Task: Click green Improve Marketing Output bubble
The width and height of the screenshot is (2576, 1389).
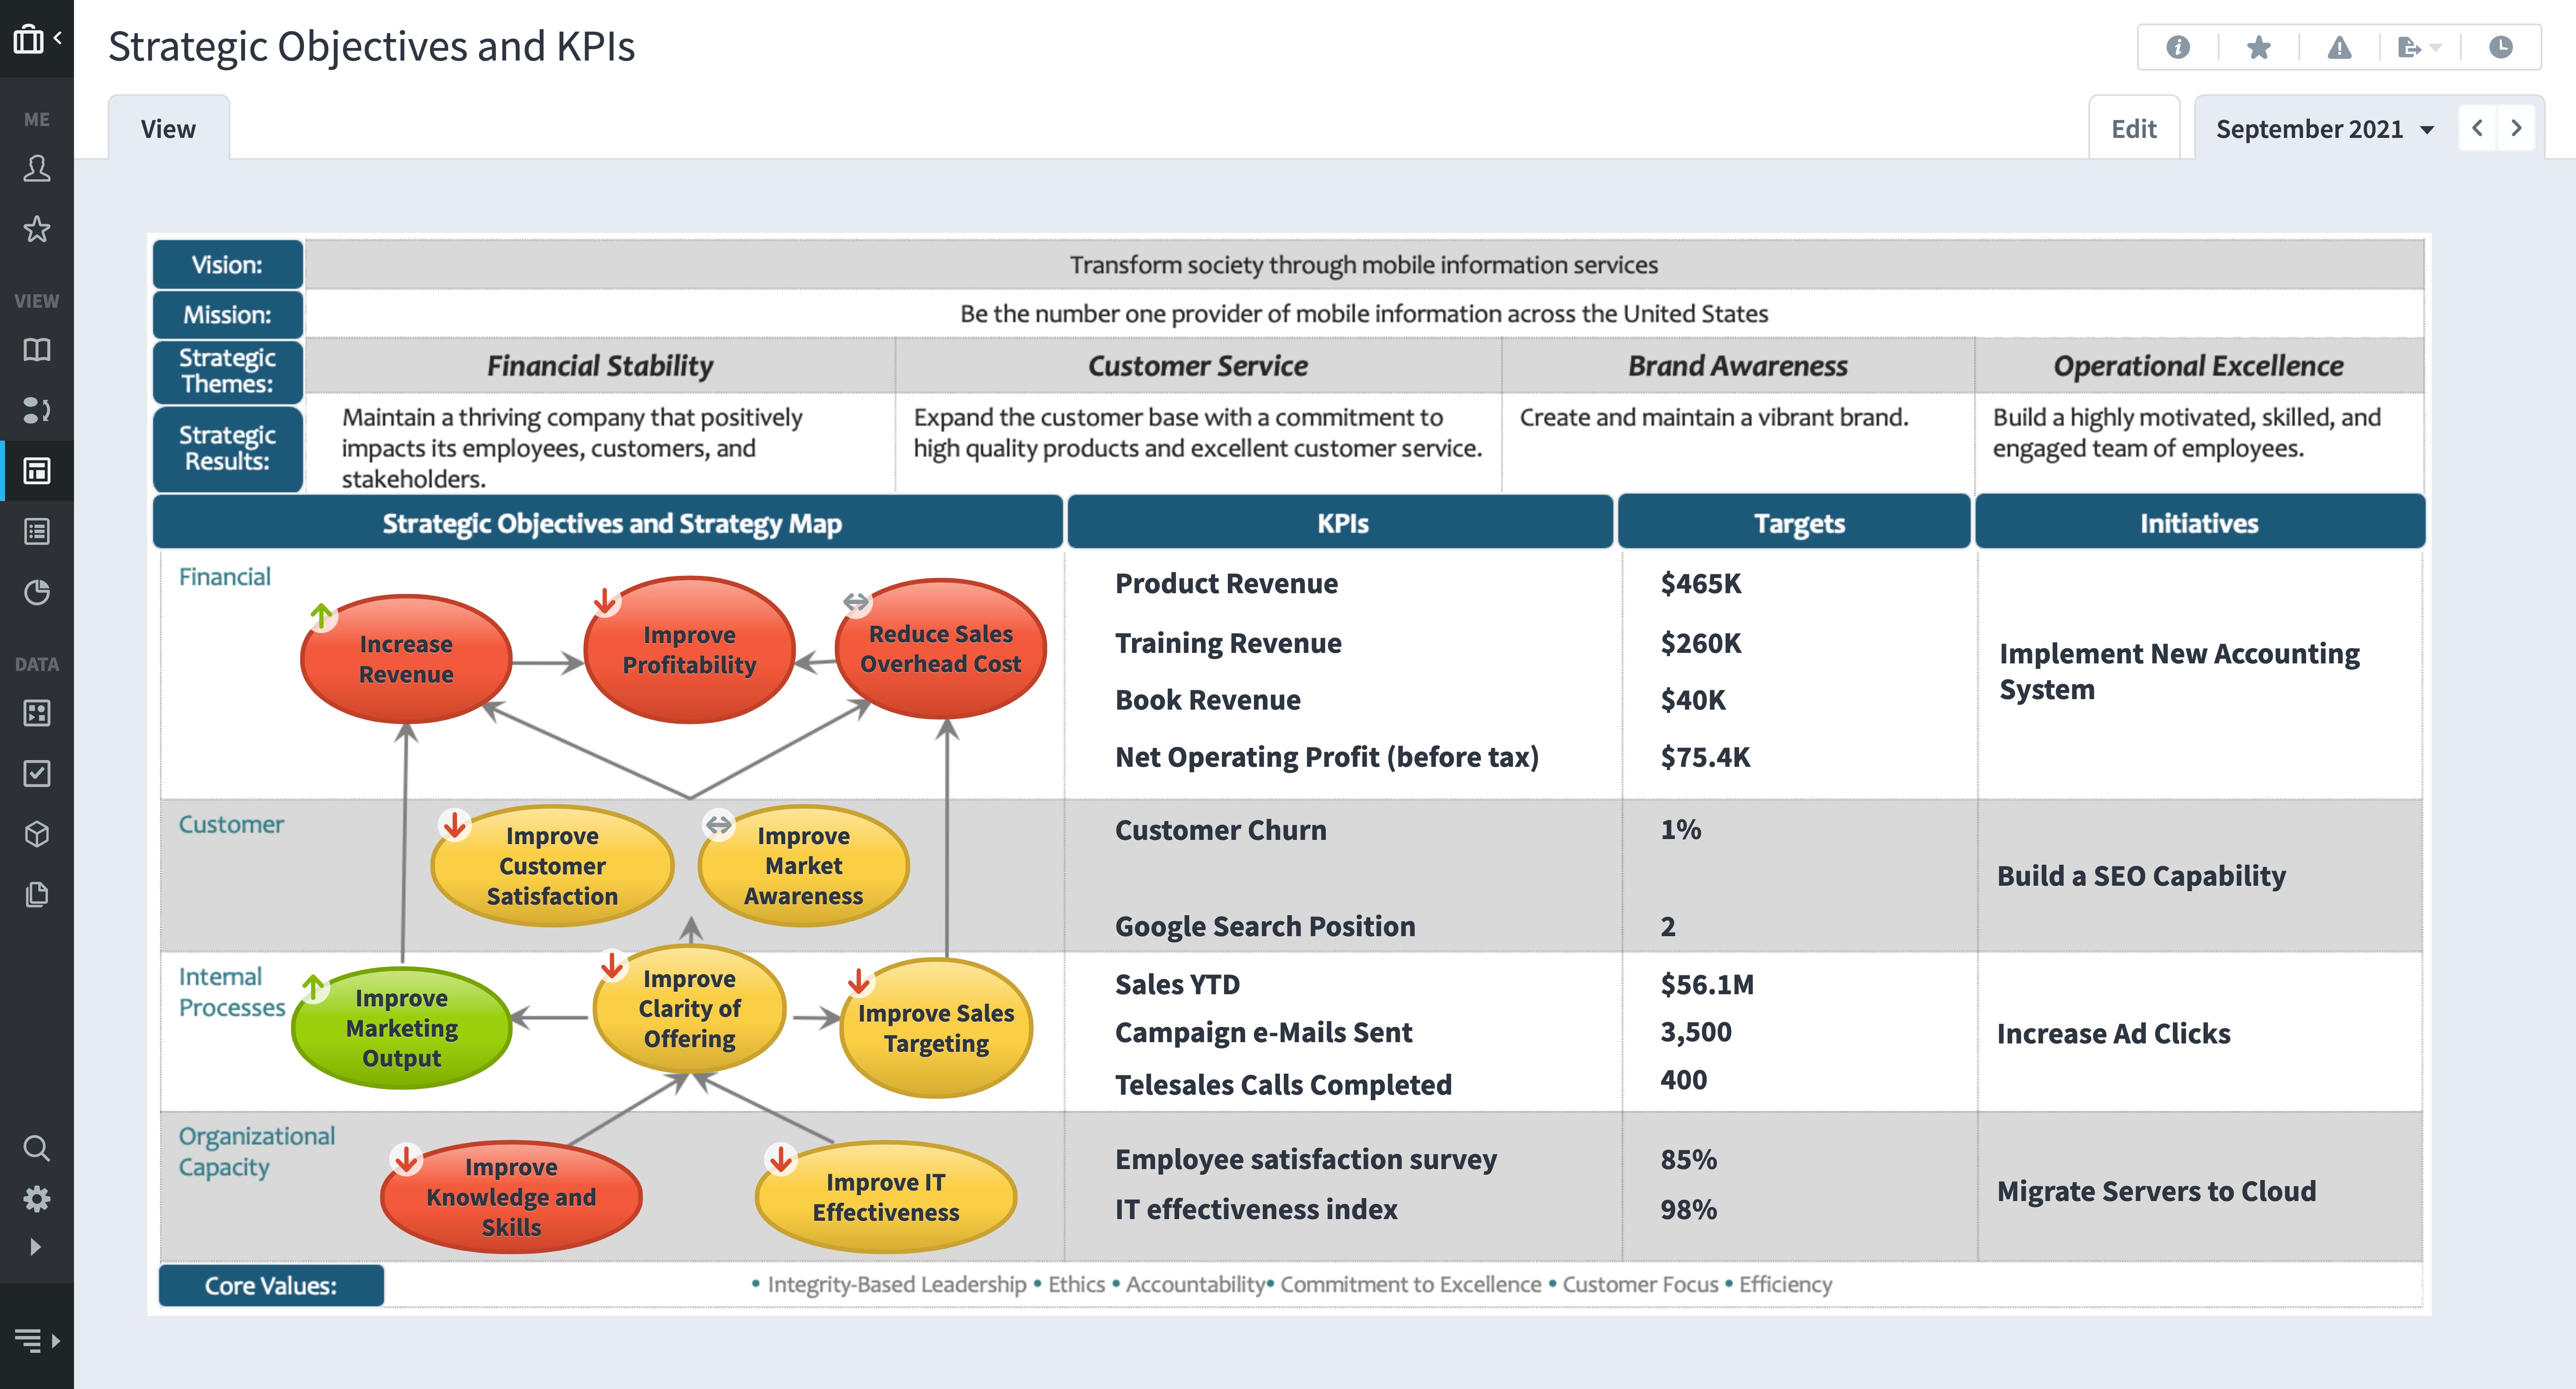Action: coord(401,1028)
